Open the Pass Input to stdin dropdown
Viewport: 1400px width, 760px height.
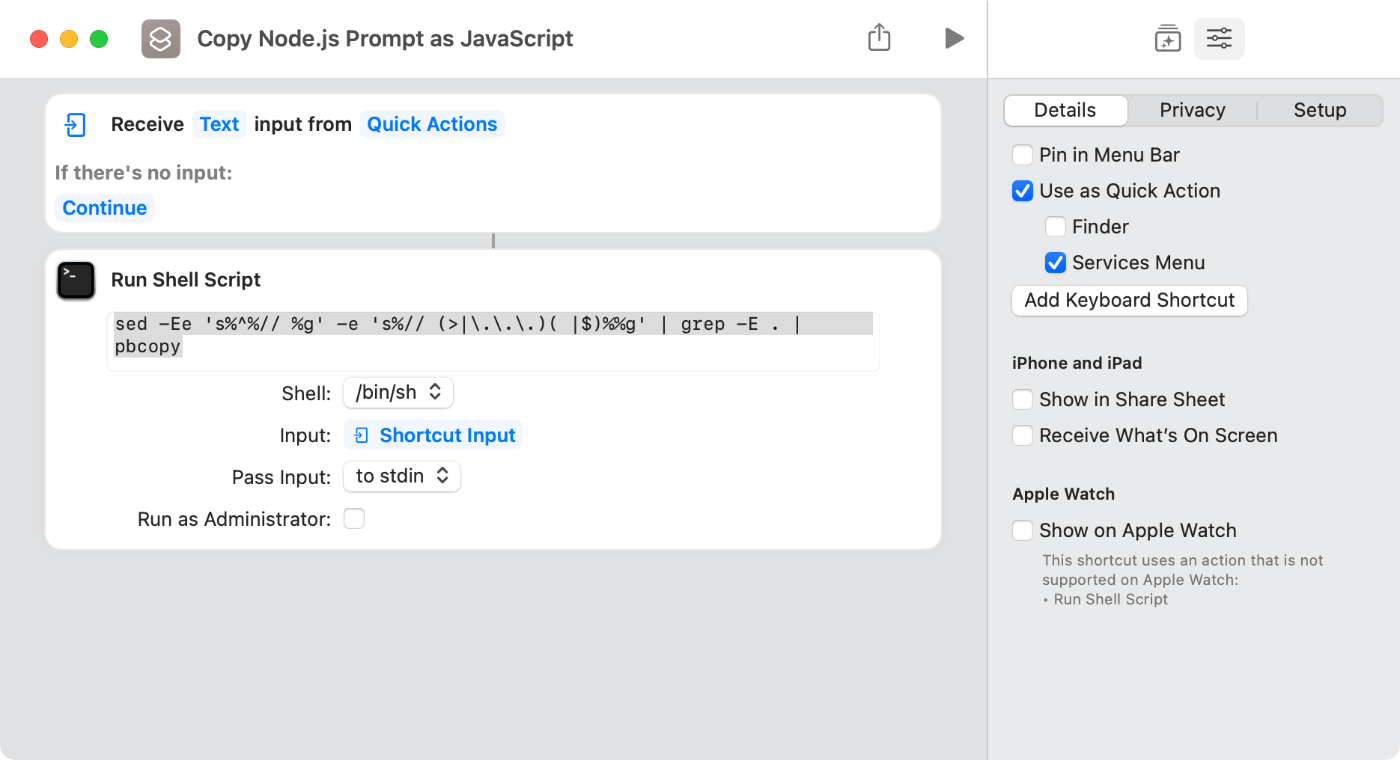point(402,477)
